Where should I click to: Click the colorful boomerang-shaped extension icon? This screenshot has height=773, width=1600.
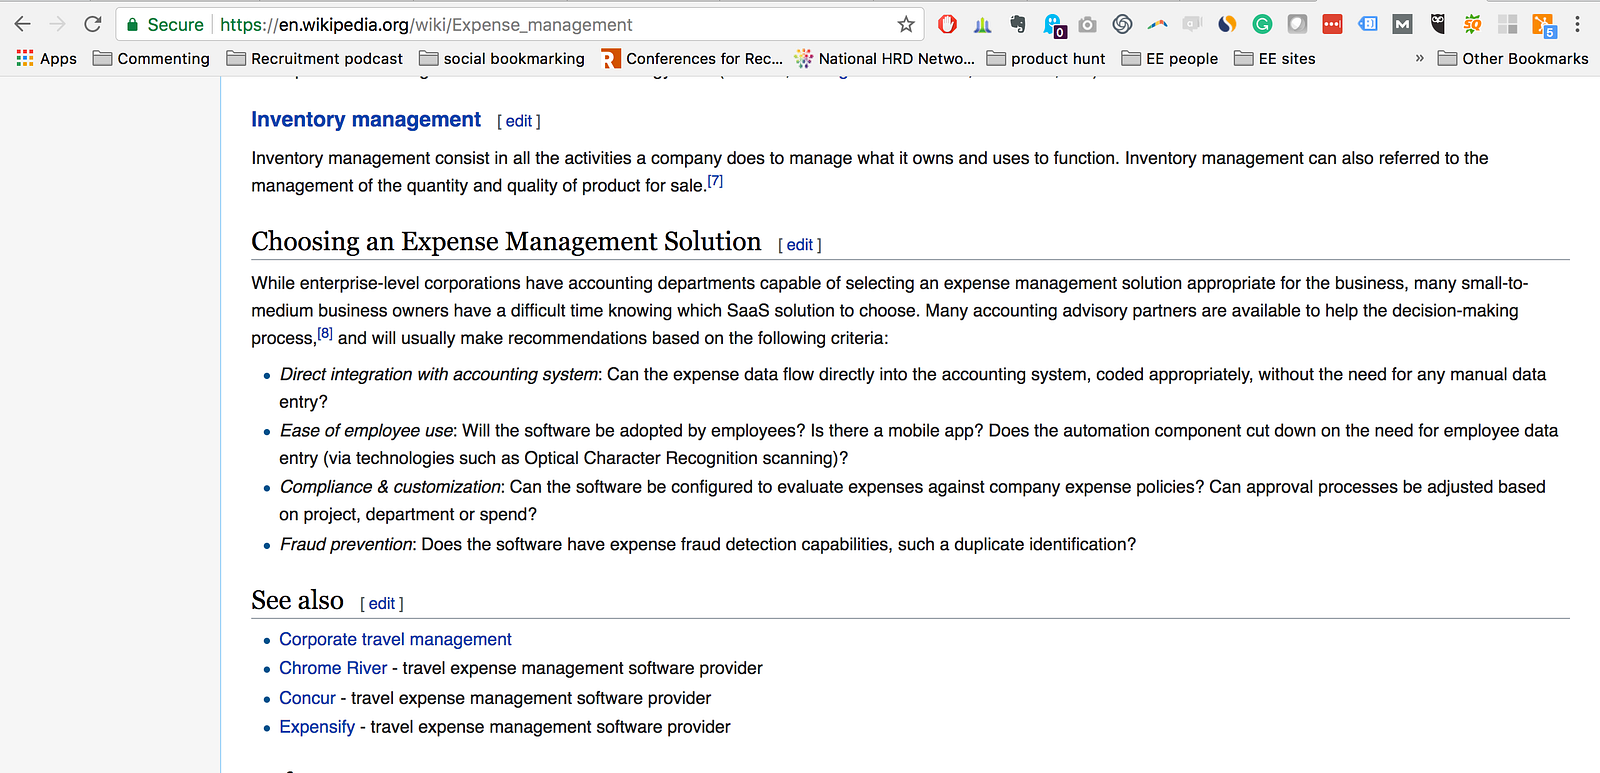pos(1158,24)
